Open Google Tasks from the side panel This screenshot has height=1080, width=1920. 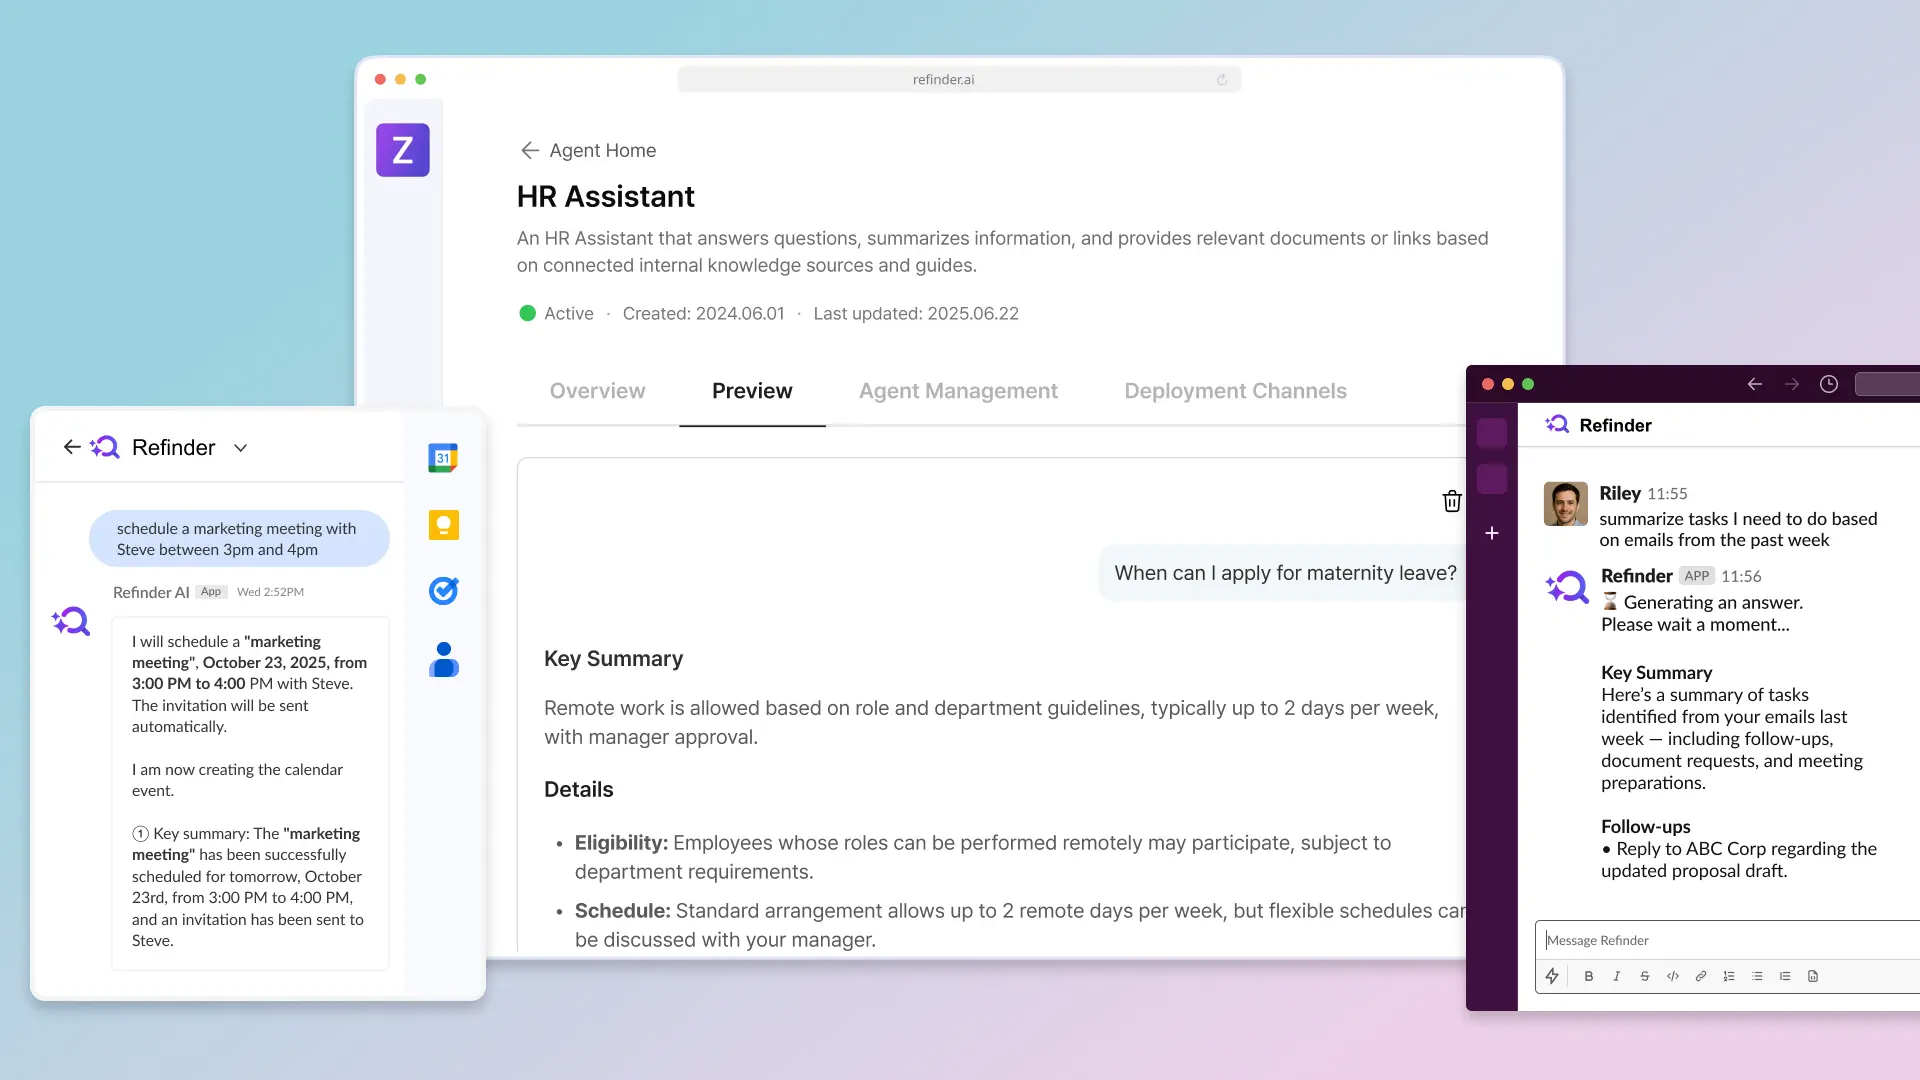pyautogui.click(x=443, y=591)
